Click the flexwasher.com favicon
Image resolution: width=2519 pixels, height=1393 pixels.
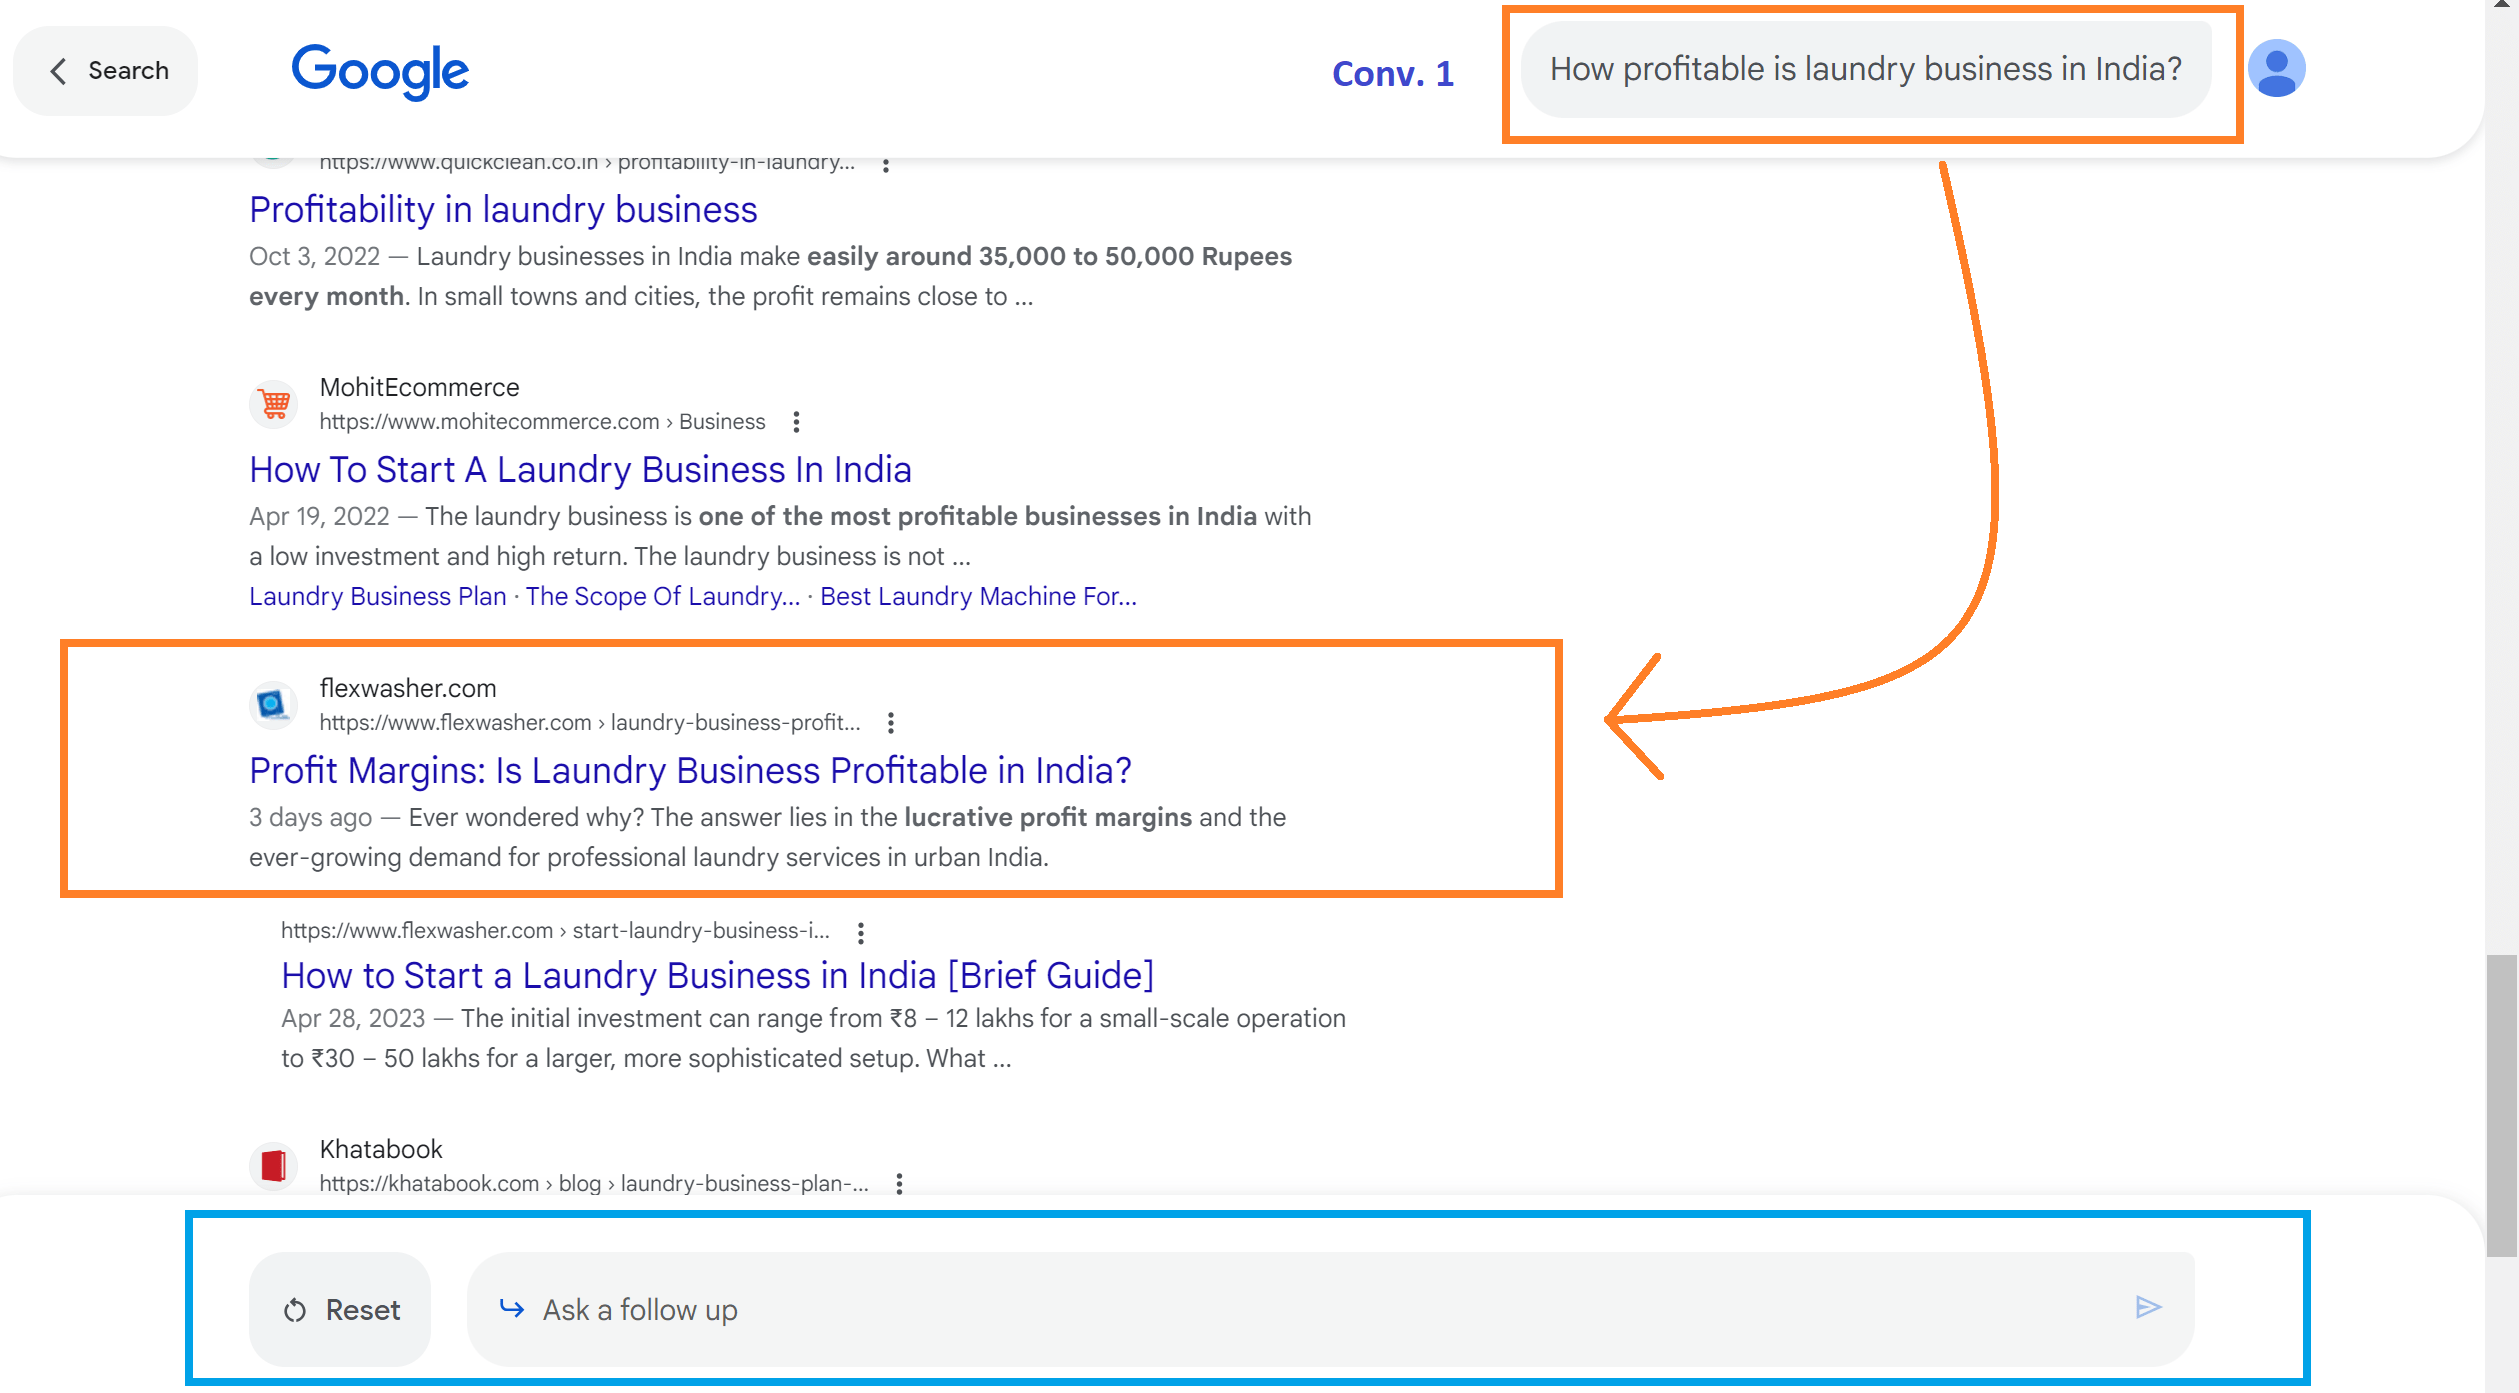coord(273,705)
